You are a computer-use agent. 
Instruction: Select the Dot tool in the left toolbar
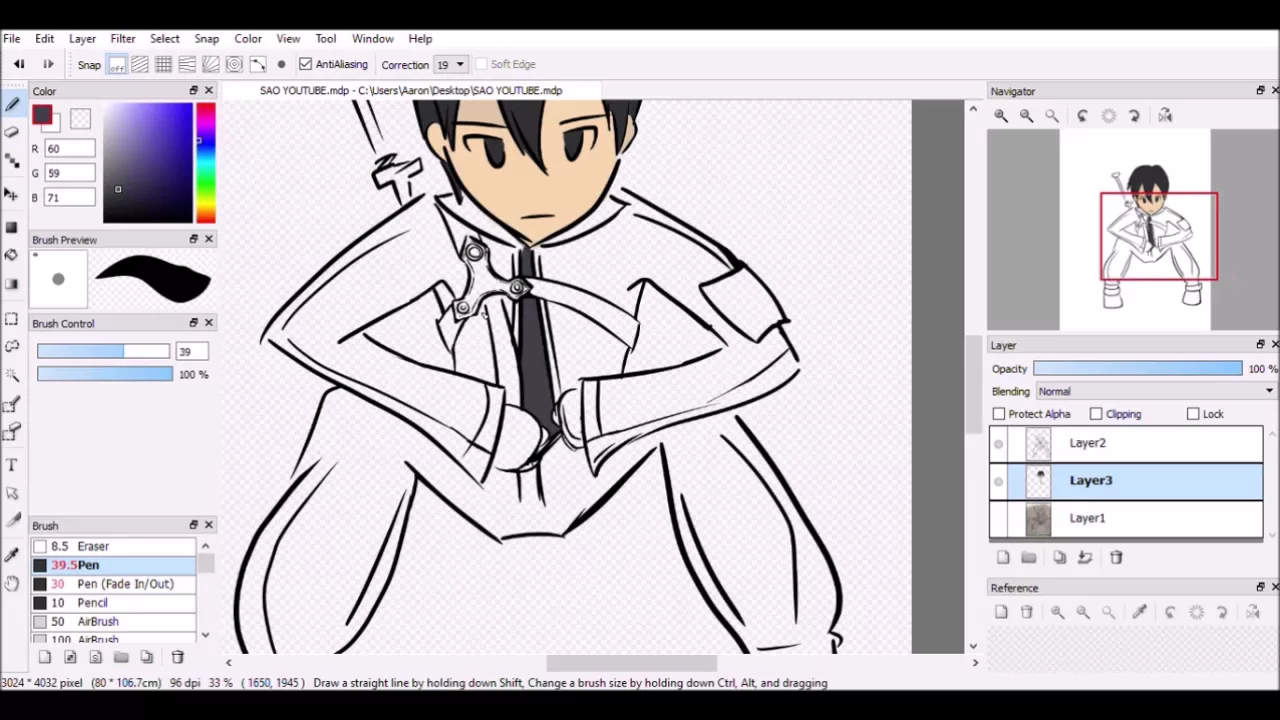click(x=12, y=160)
